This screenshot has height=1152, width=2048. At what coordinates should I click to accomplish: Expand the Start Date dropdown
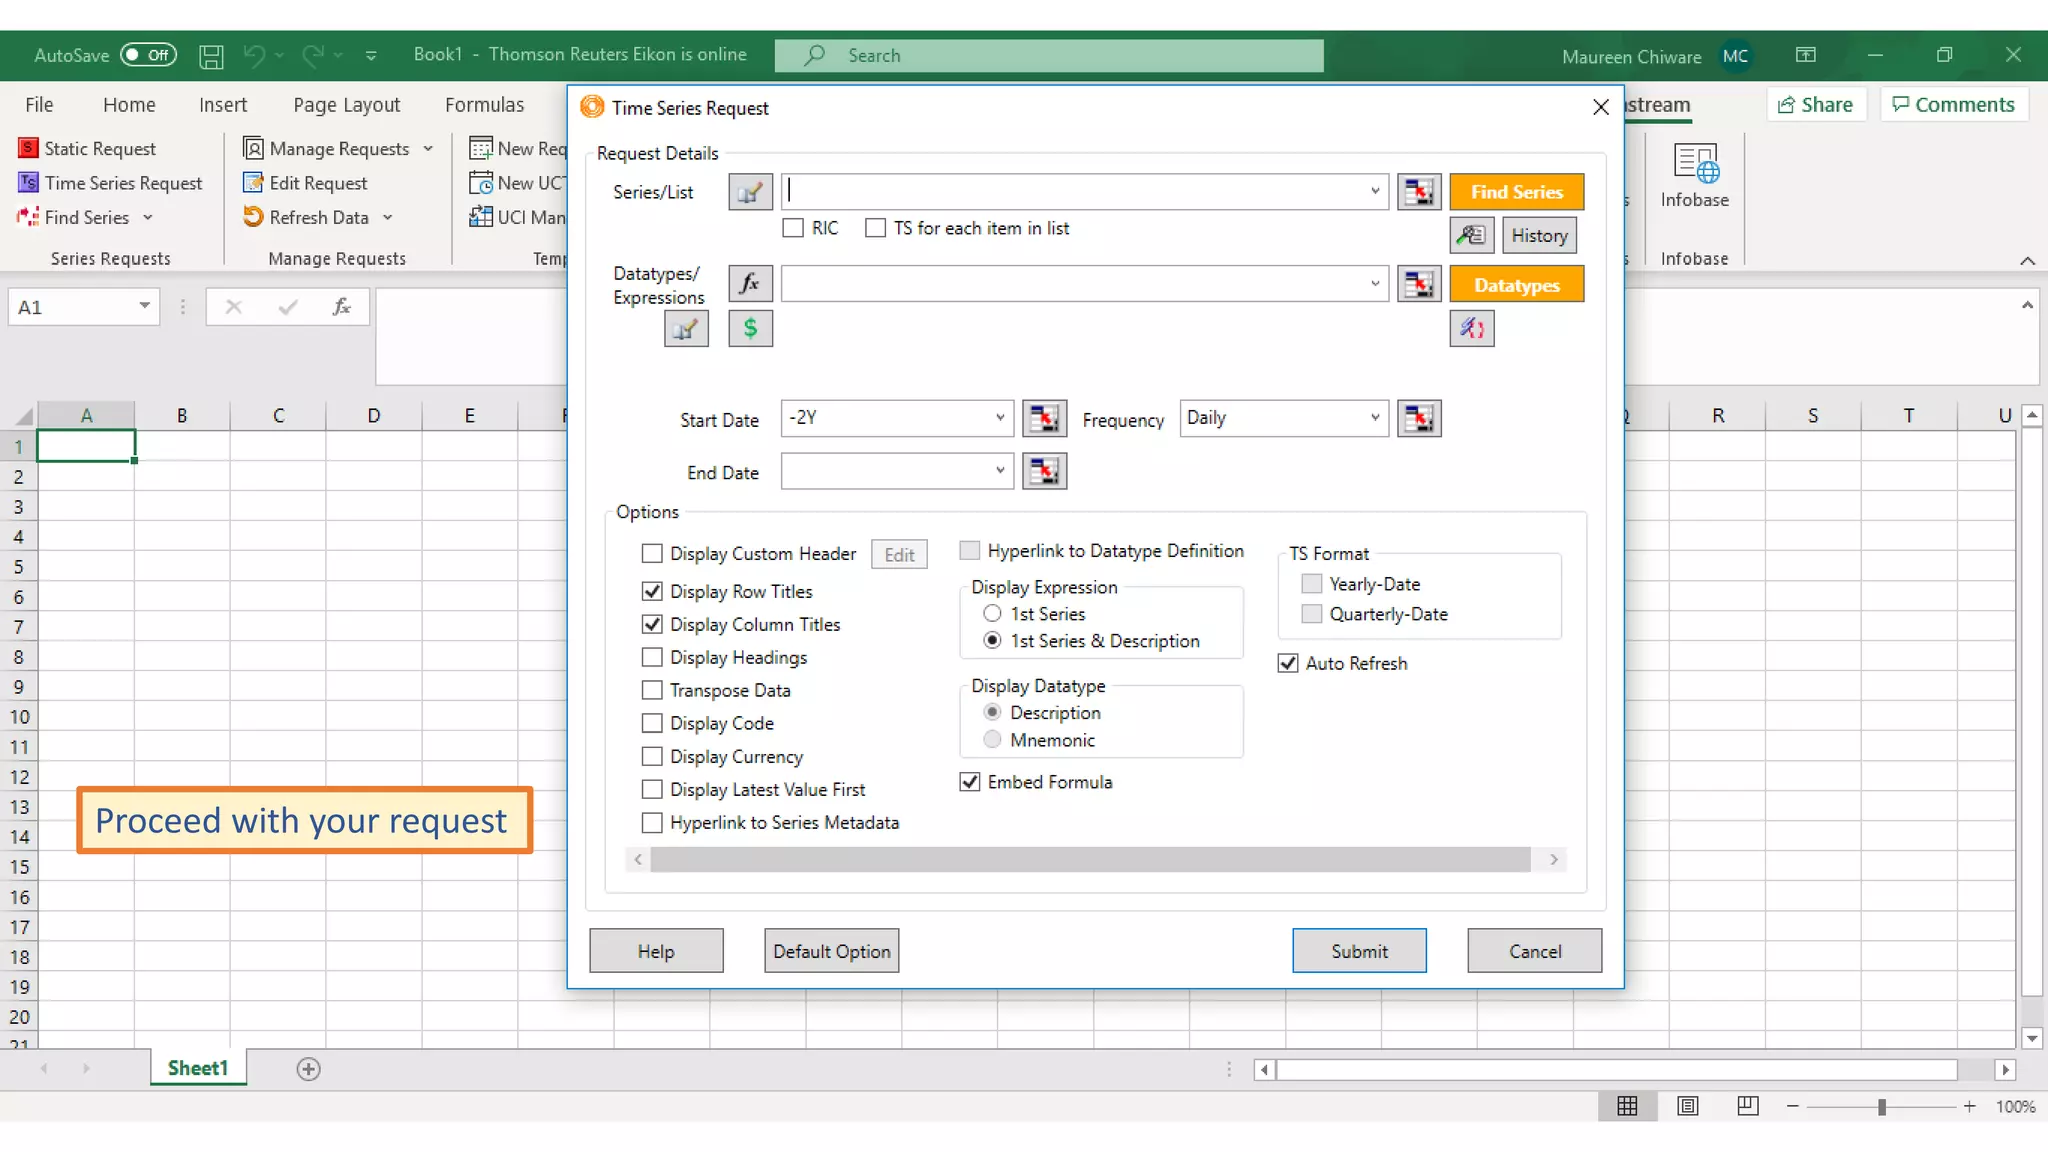coord(999,418)
